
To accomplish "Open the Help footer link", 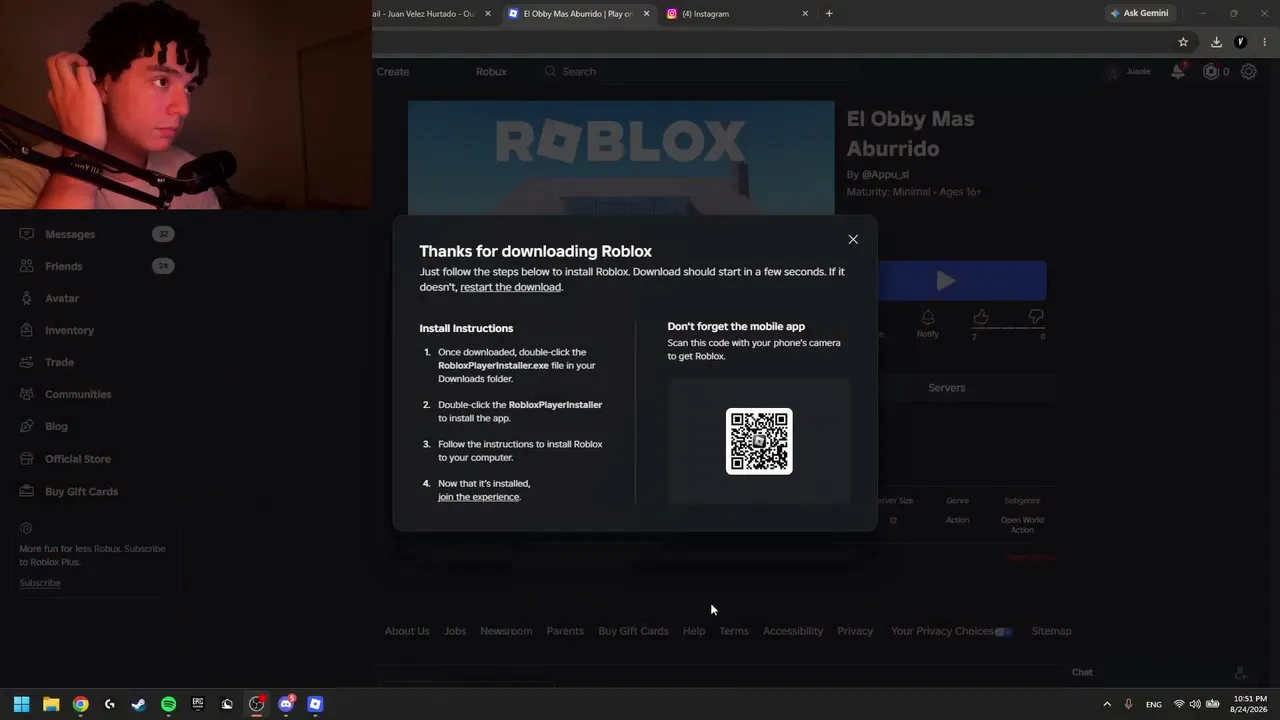I will pyautogui.click(x=694, y=631).
